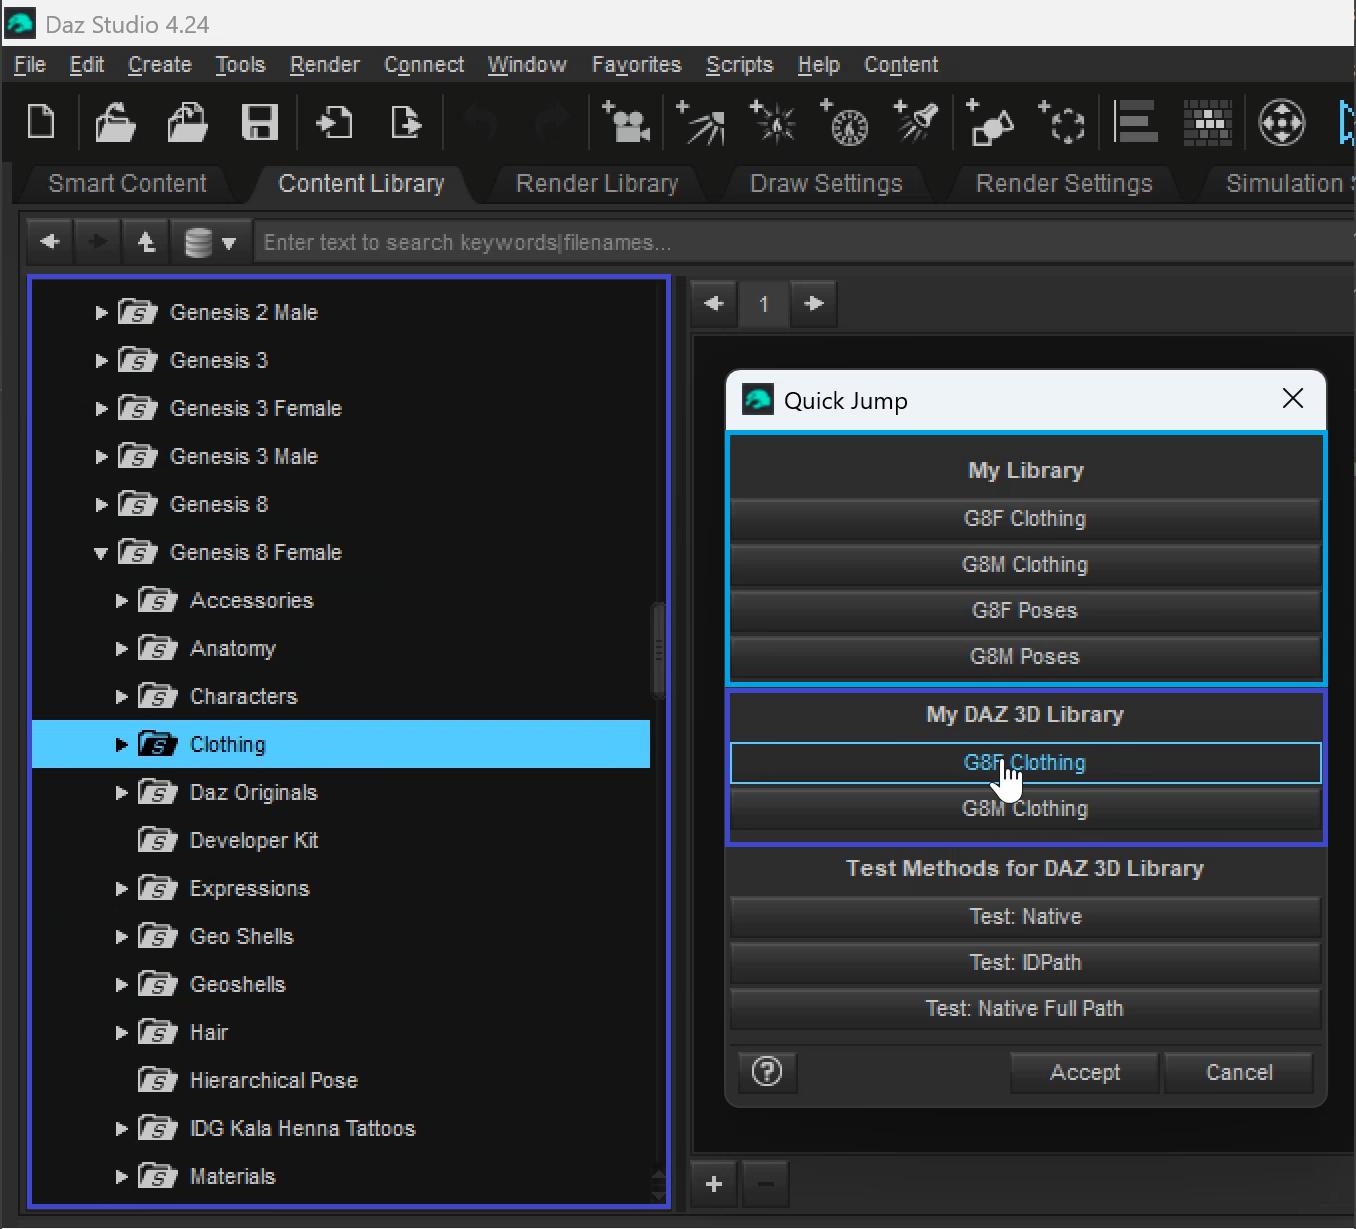Screen dimensions: 1356x1229
Task: Click the plus button below the content view
Action: 714,1184
